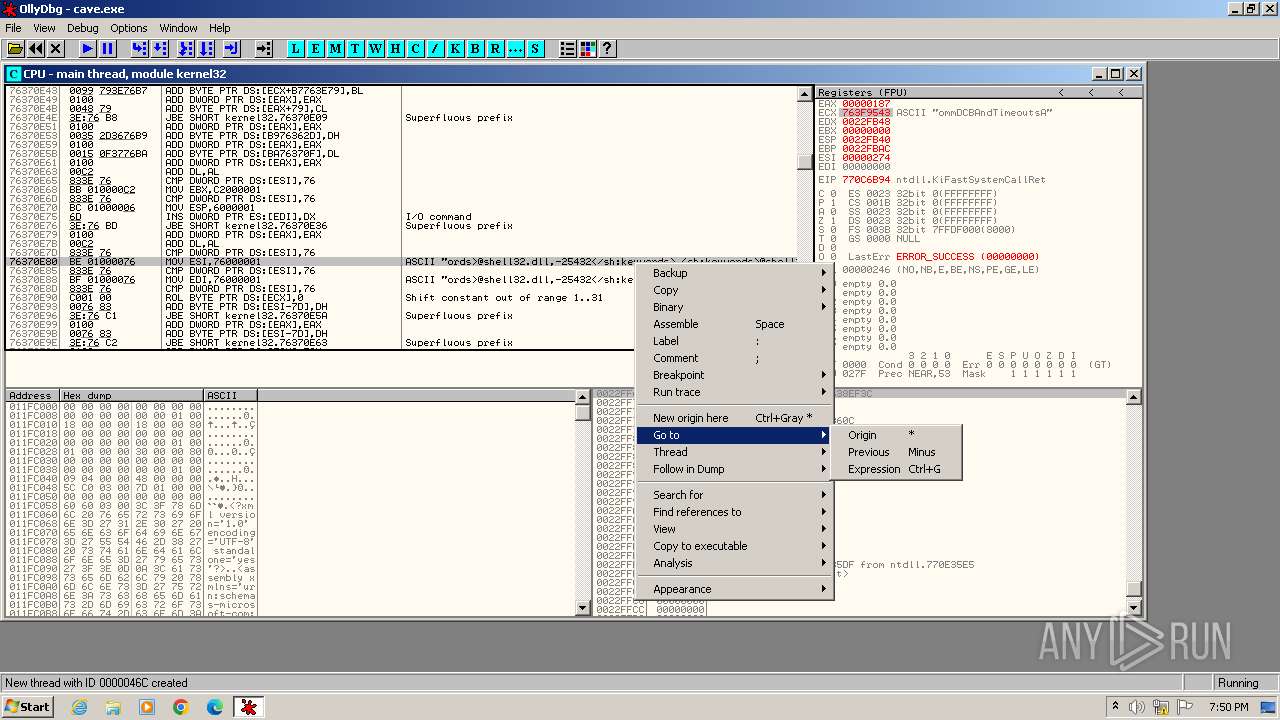This screenshot has height=720, width=1280.
Task: Open CPU window with C button
Action: (x=416, y=48)
